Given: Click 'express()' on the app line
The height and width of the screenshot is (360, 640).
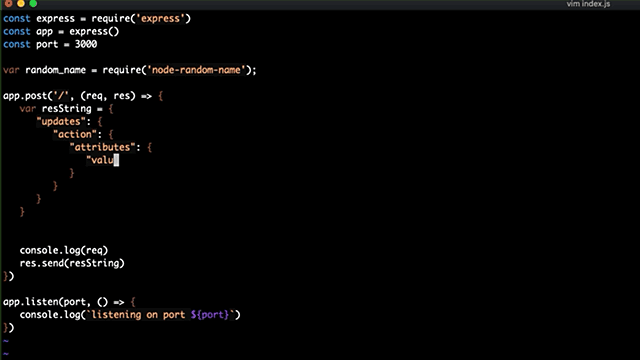Looking at the screenshot, I should 94,31.
